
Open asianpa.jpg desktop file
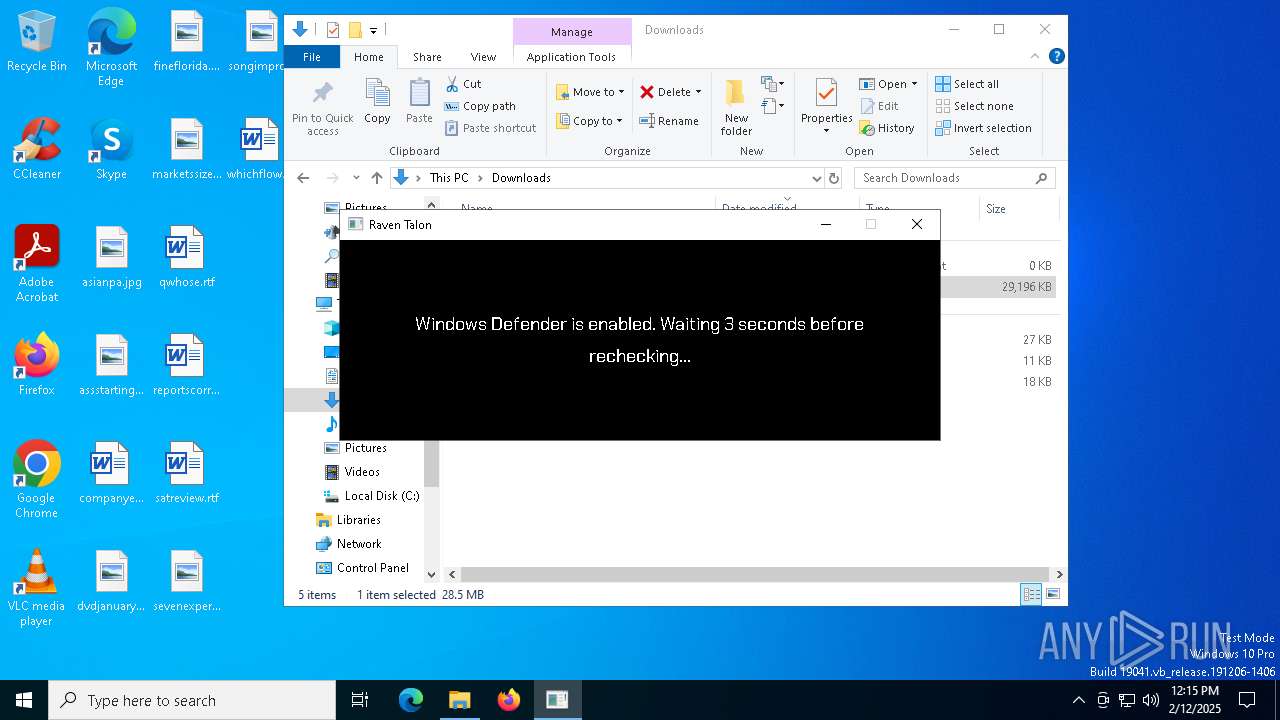pos(112,258)
